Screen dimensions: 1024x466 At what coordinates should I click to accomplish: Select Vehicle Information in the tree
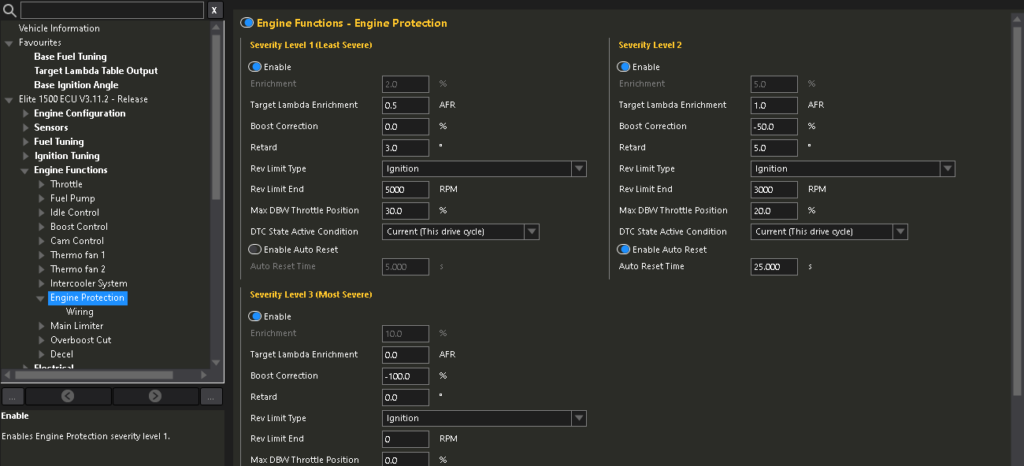(59, 28)
